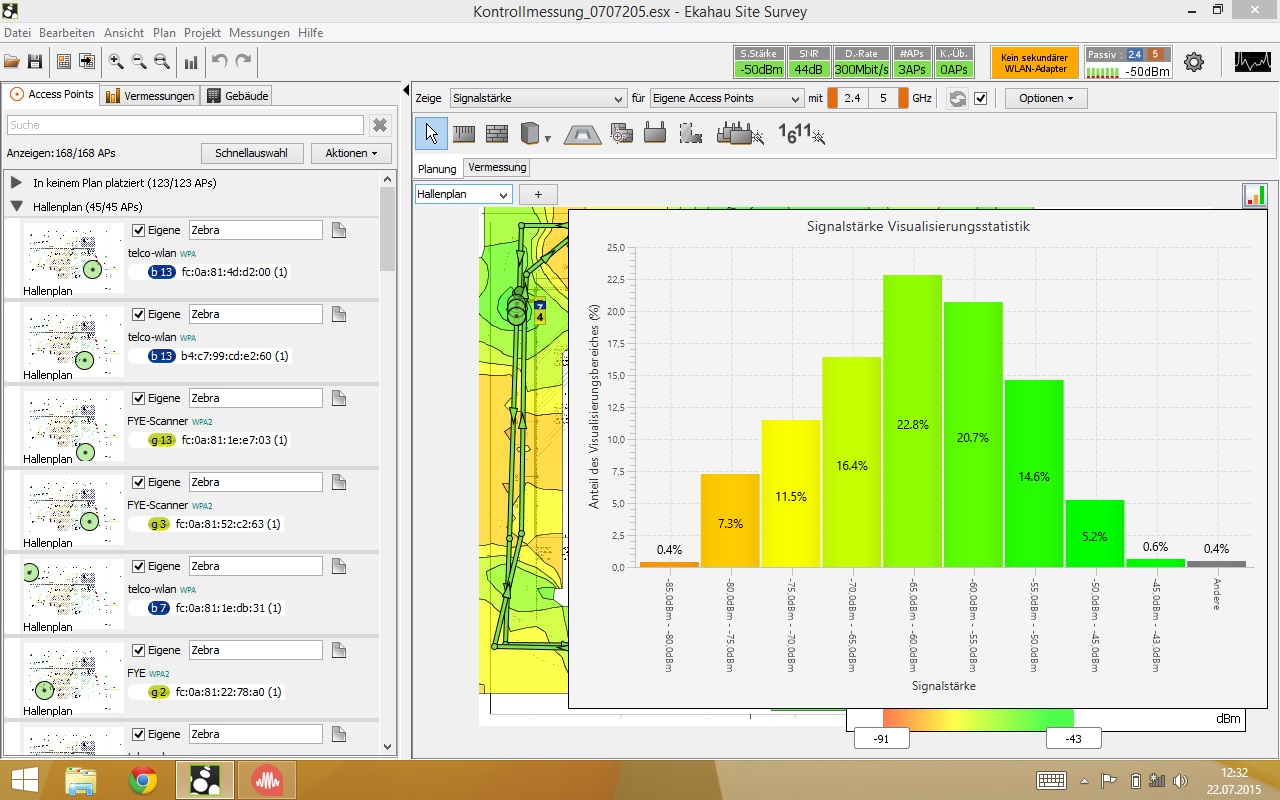Click the save project floppy icon
This screenshot has height=800, width=1280.
click(35, 61)
